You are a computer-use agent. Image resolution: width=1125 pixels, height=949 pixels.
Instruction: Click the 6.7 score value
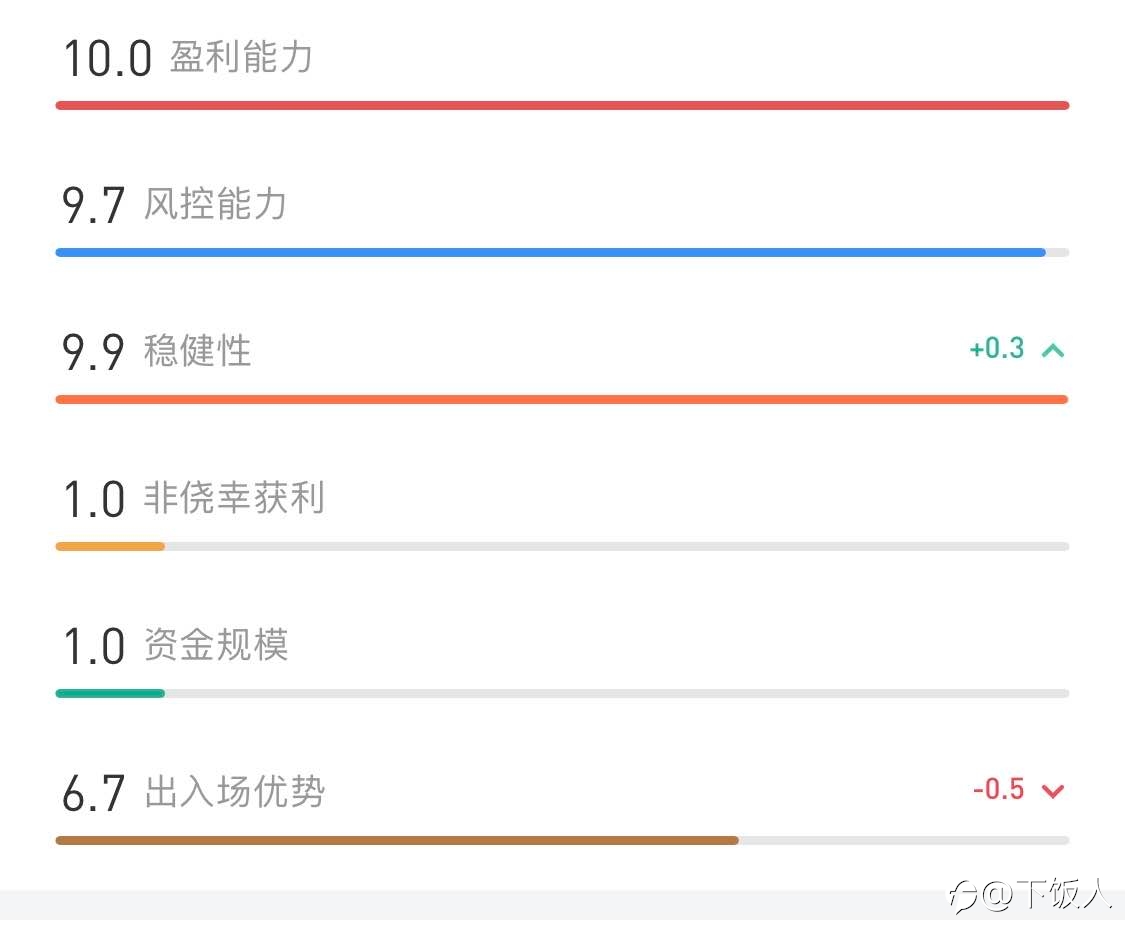point(93,793)
